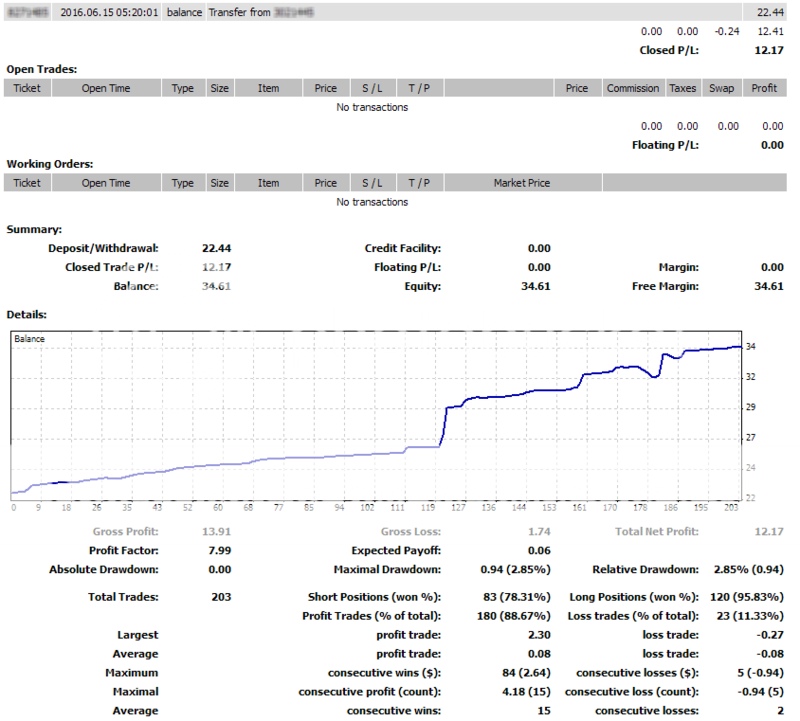
Task: Select the balance transfer row dated 2016.06.15
Action: tap(400, 12)
